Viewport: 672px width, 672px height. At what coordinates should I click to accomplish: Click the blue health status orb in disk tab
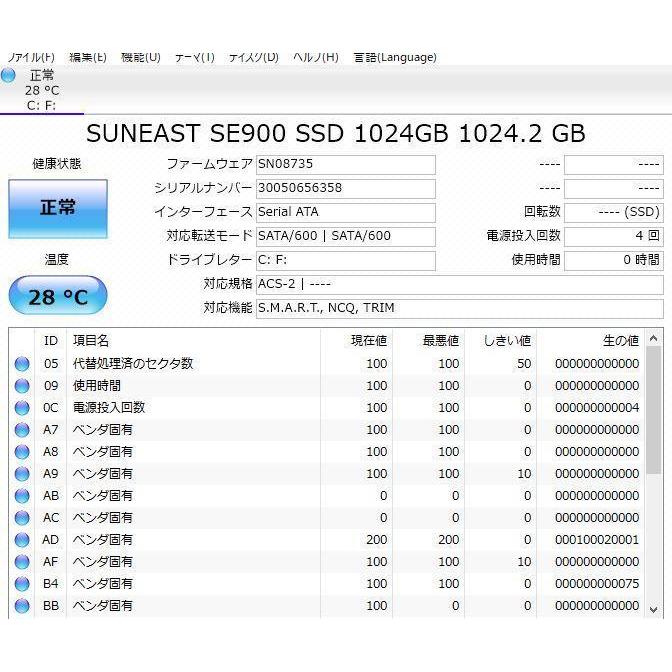8,75
